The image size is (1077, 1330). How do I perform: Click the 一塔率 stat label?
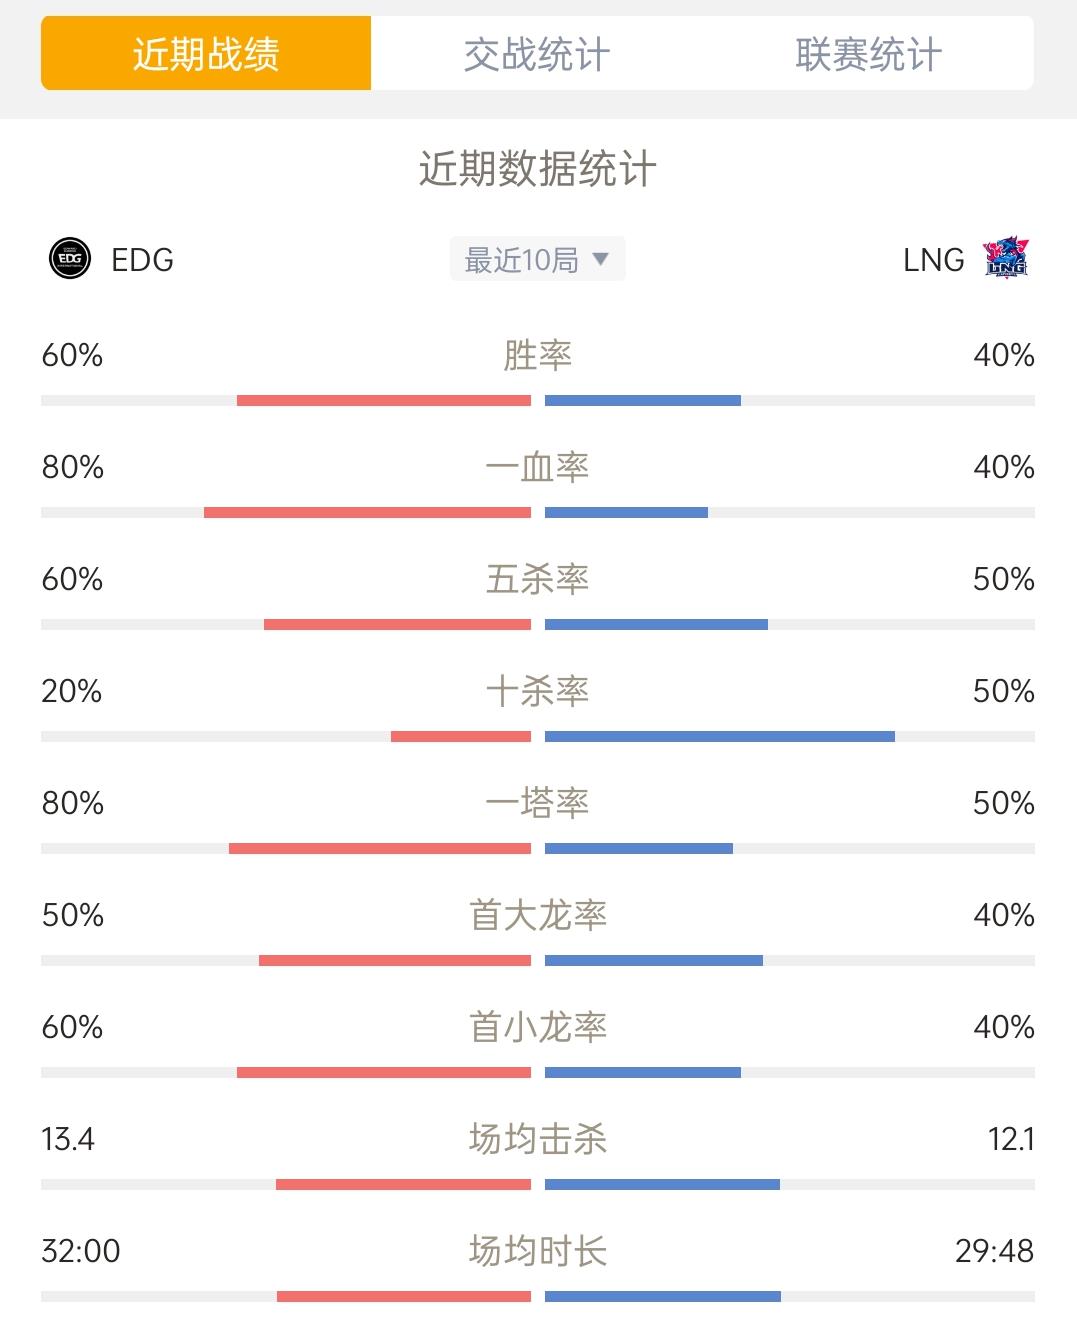(x=538, y=803)
